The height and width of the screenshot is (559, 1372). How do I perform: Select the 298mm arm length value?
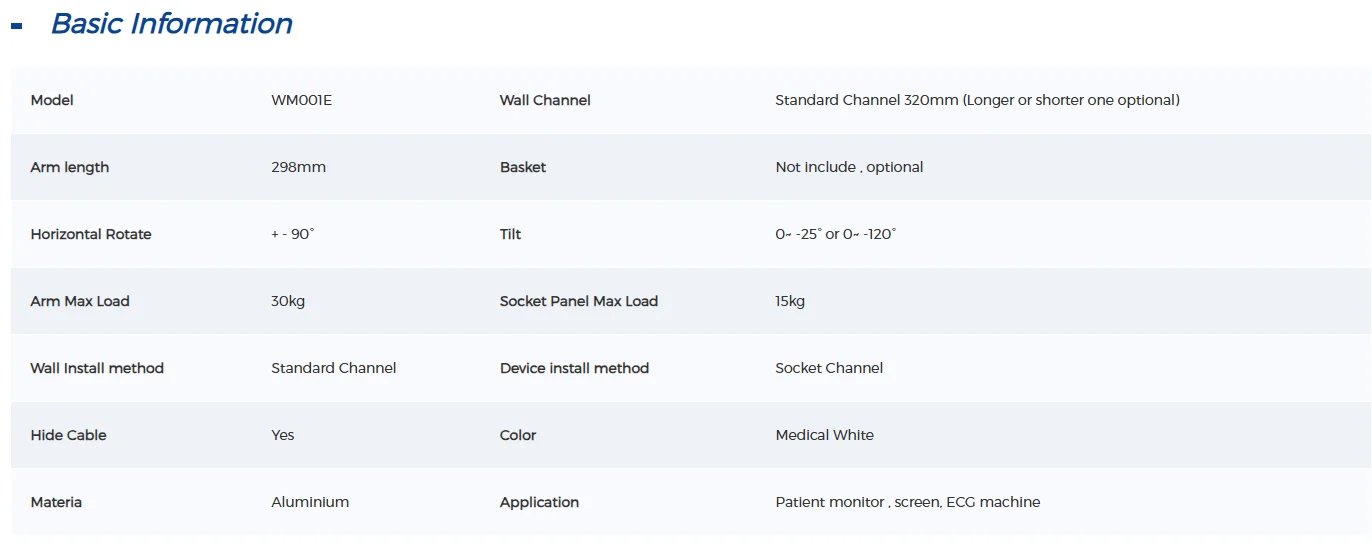coord(298,167)
